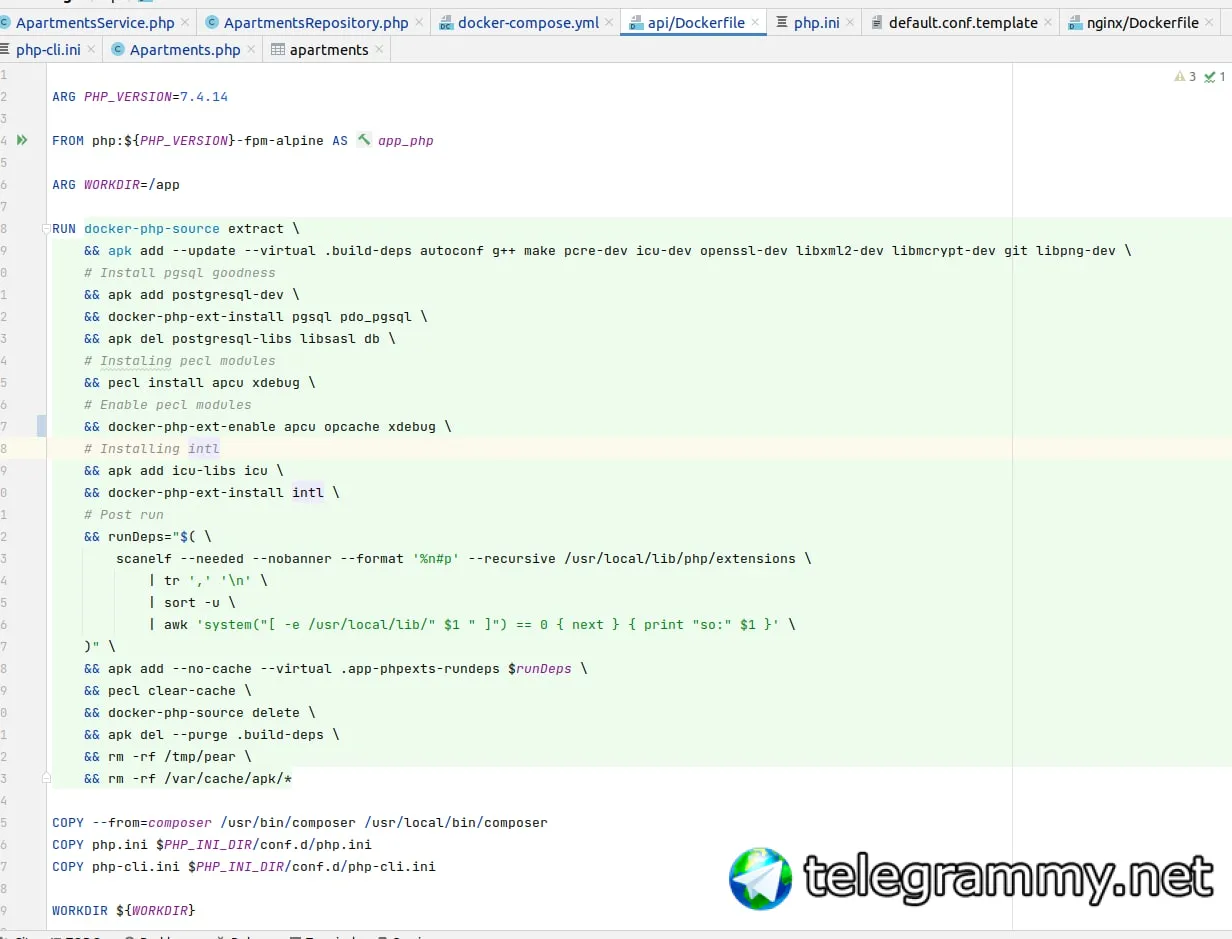The width and height of the screenshot is (1232, 939).
Task: Click the Telegram paper plane logo
Action: point(760,878)
